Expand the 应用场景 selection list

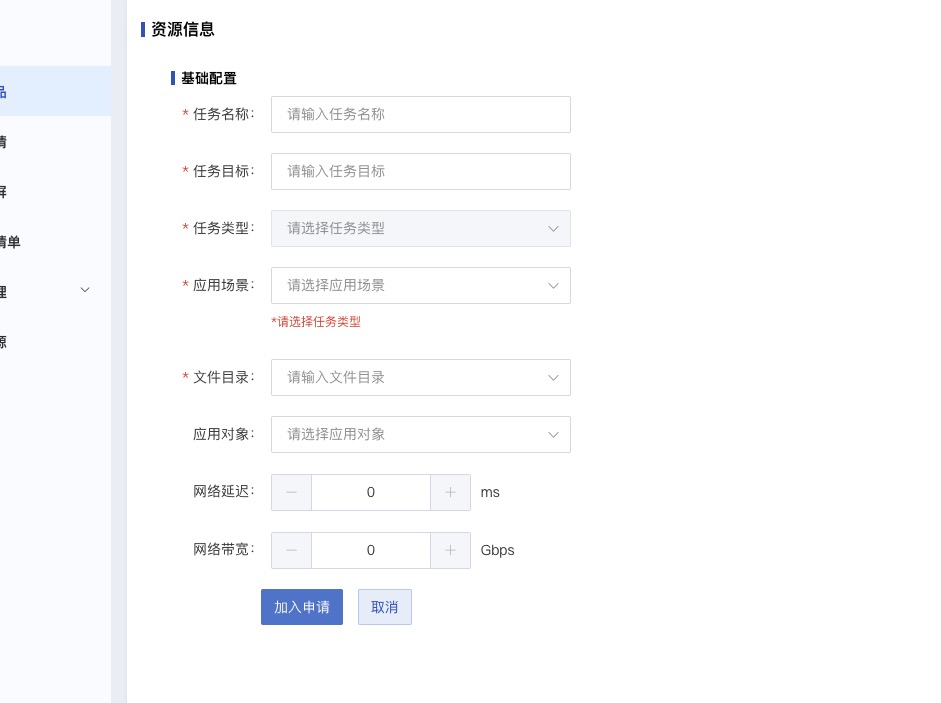[421, 285]
